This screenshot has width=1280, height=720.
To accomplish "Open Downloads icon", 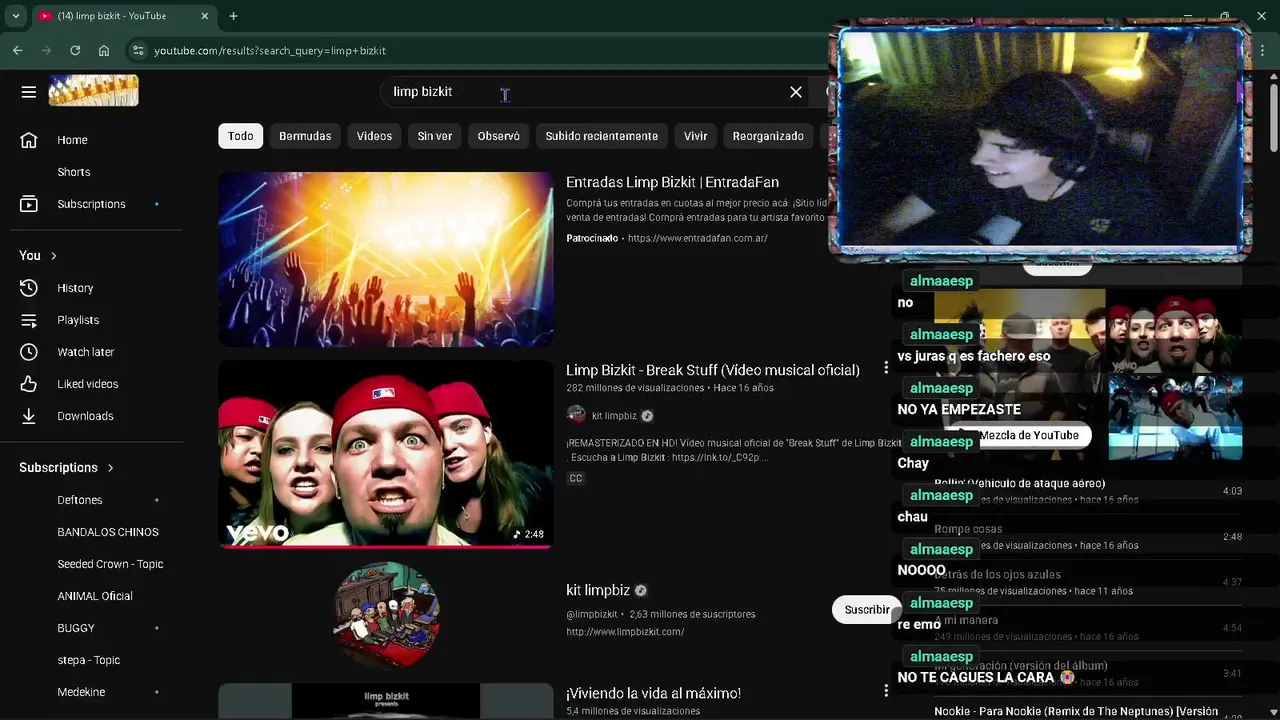I will coord(29,416).
